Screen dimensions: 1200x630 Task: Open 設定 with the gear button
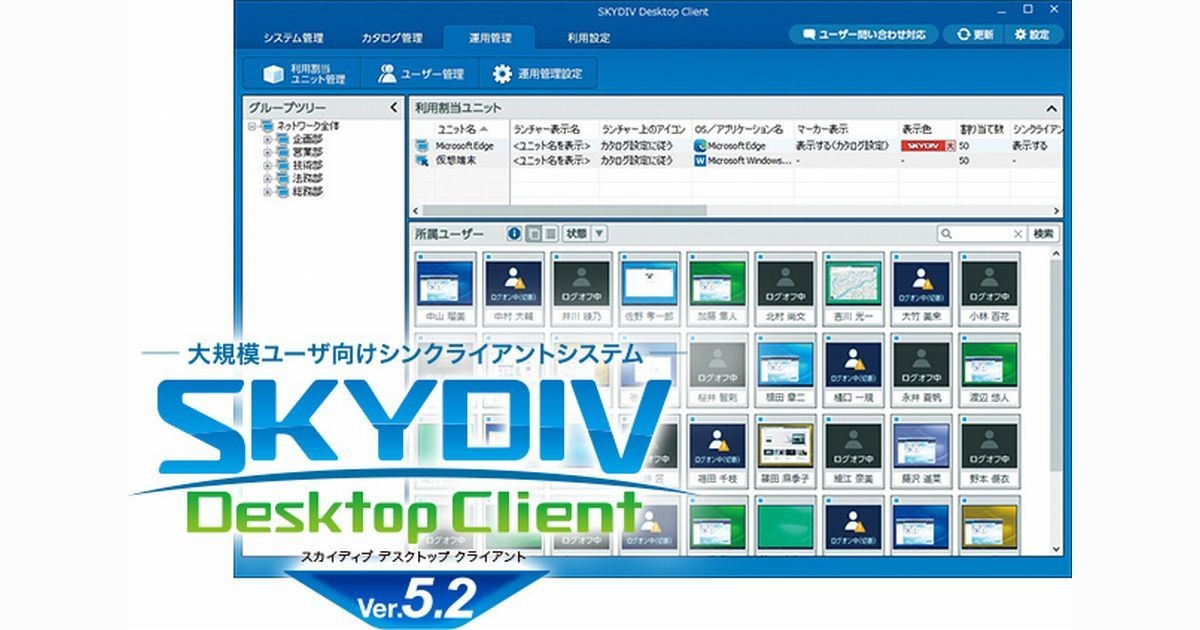tap(1032, 34)
